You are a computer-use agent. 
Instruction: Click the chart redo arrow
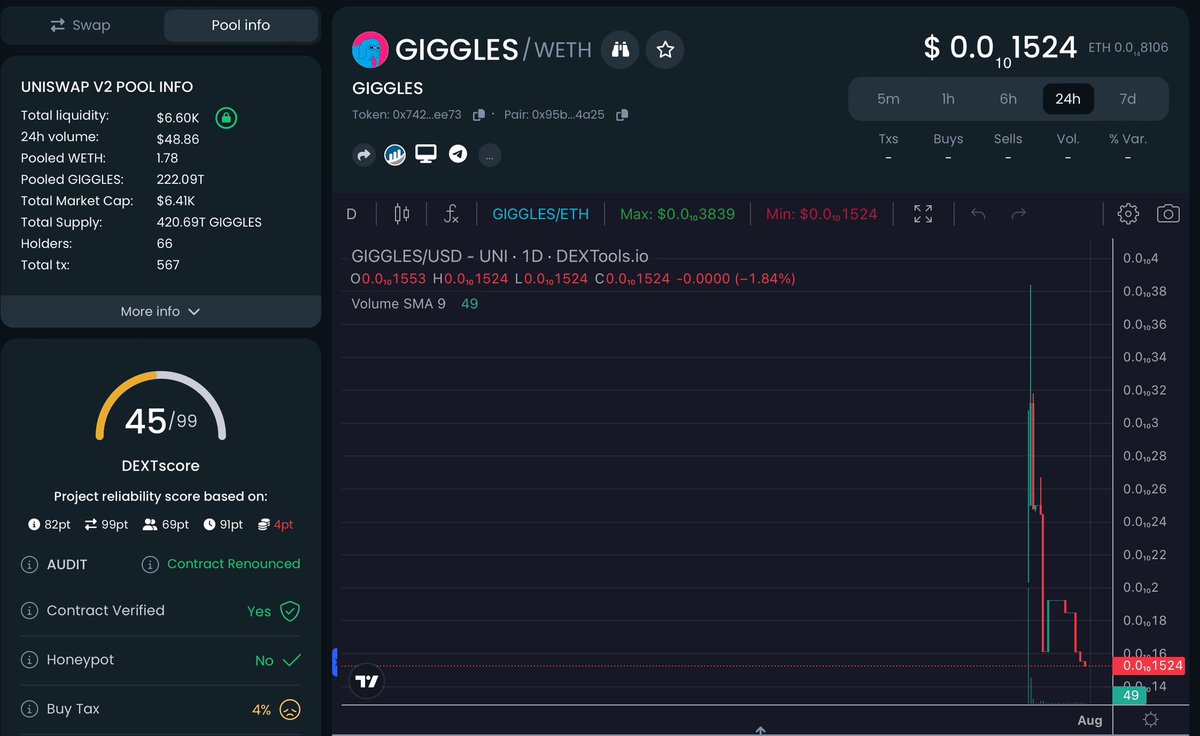pyautogui.click(x=1019, y=214)
